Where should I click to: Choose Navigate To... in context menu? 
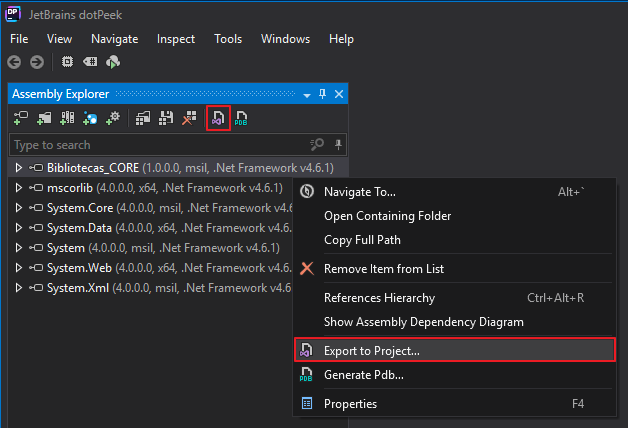pyautogui.click(x=455, y=192)
